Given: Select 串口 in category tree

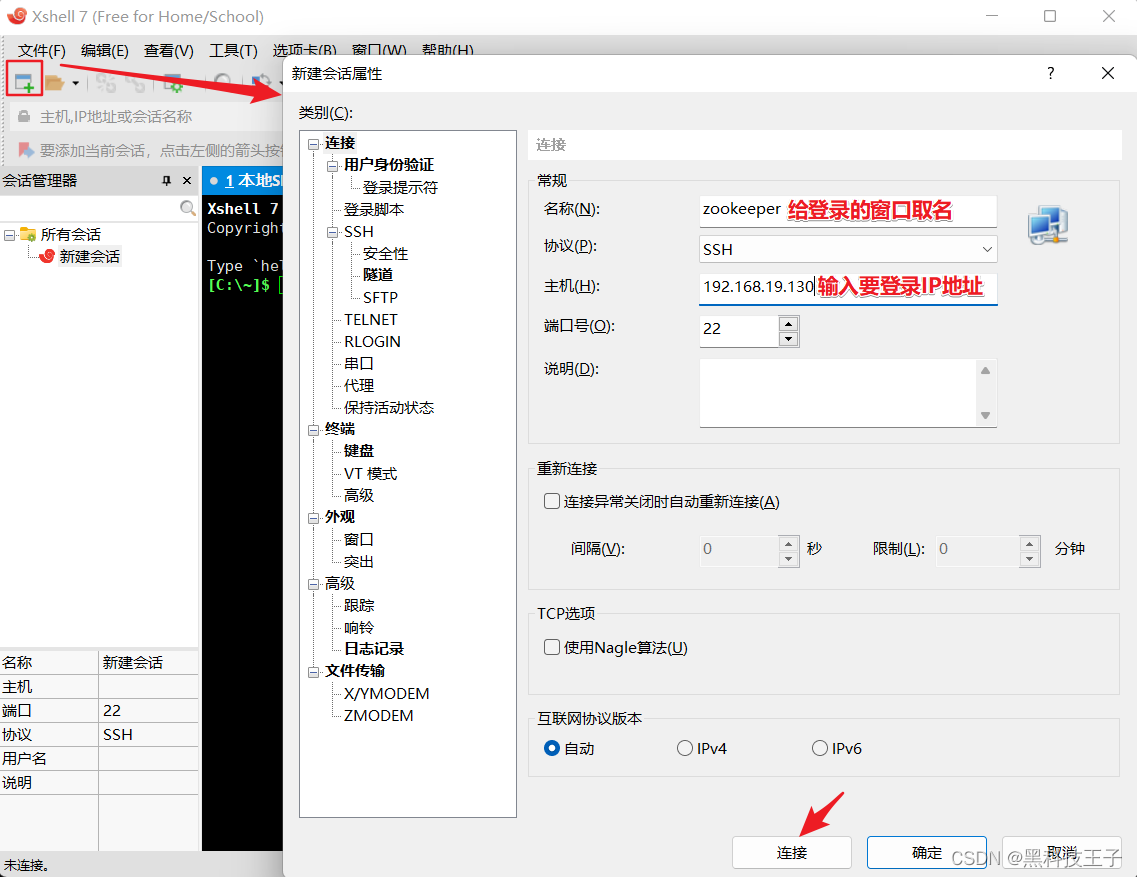Looking at the screenshot, I should click(359, 363).
